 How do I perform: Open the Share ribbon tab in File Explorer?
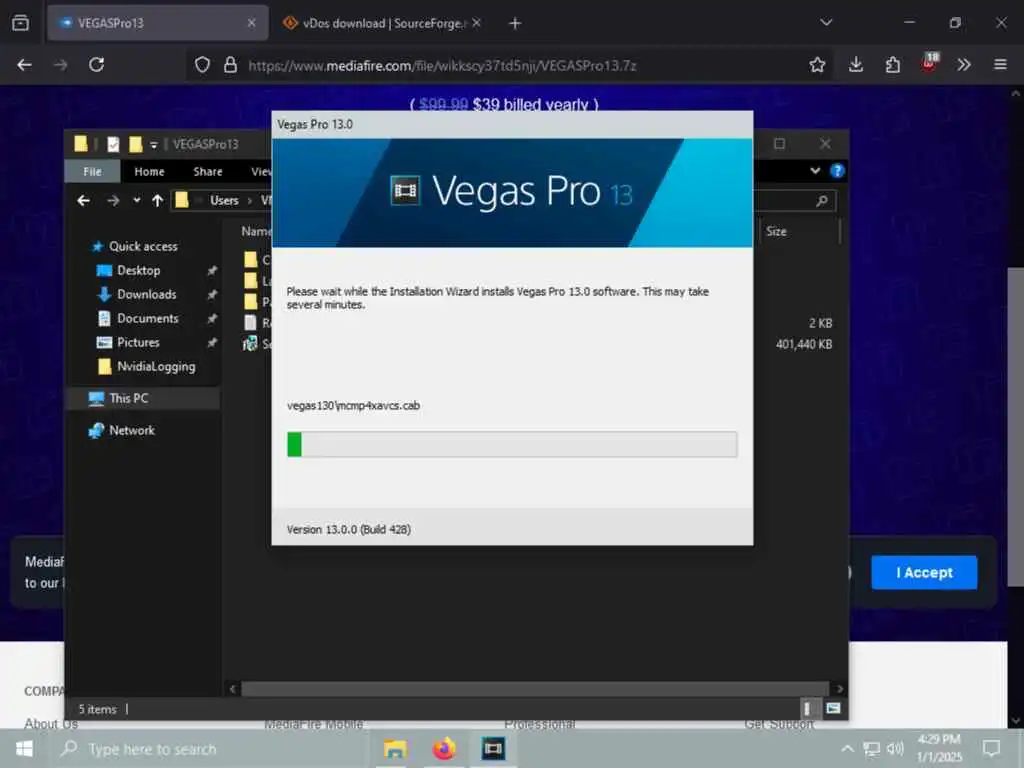coord(208,171)
